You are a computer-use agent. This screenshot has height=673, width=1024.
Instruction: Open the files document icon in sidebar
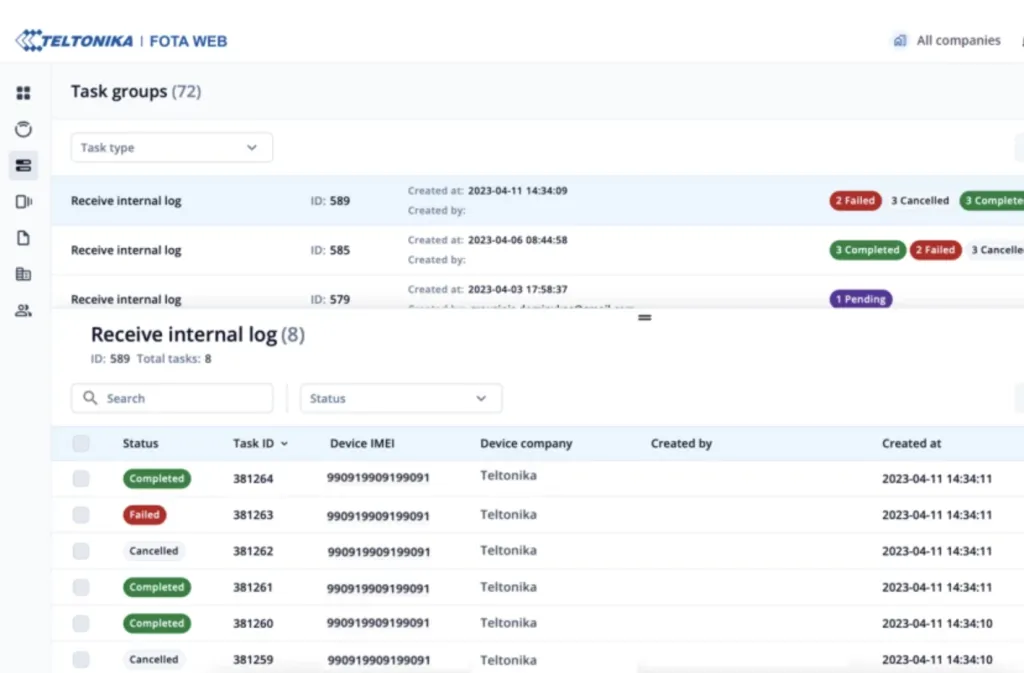pos(23,238)
